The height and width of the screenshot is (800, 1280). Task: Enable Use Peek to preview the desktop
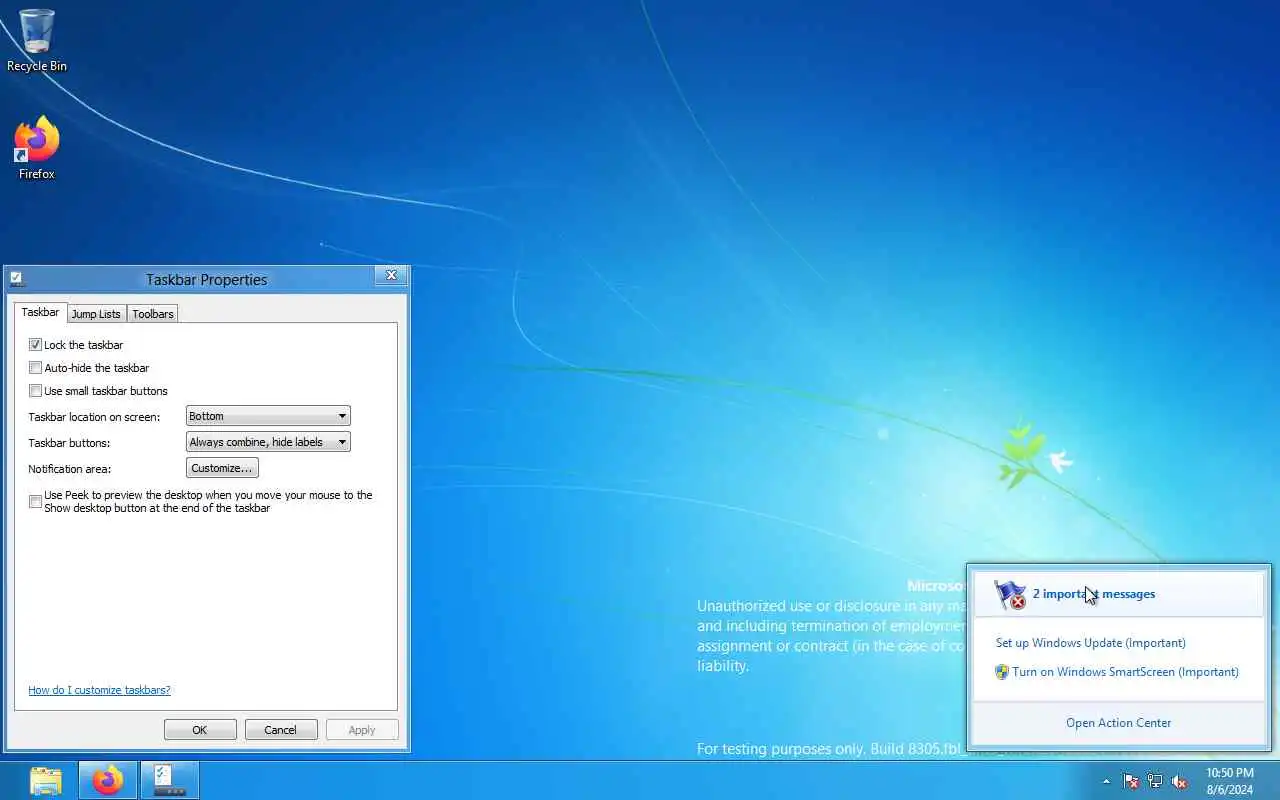pyautogui.click(x=36, y=502)
